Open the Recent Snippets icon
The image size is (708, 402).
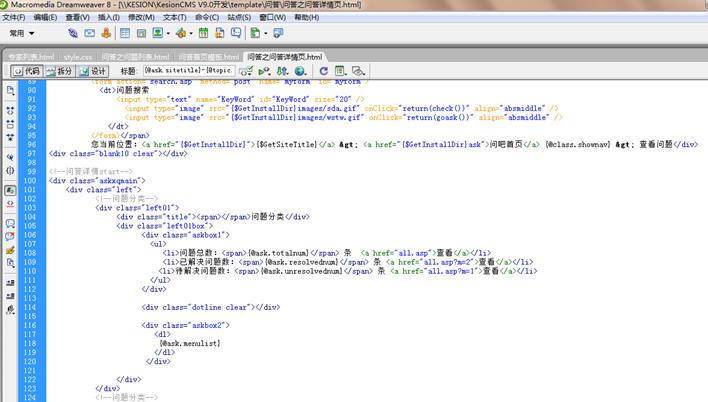(x=10, y=263)
